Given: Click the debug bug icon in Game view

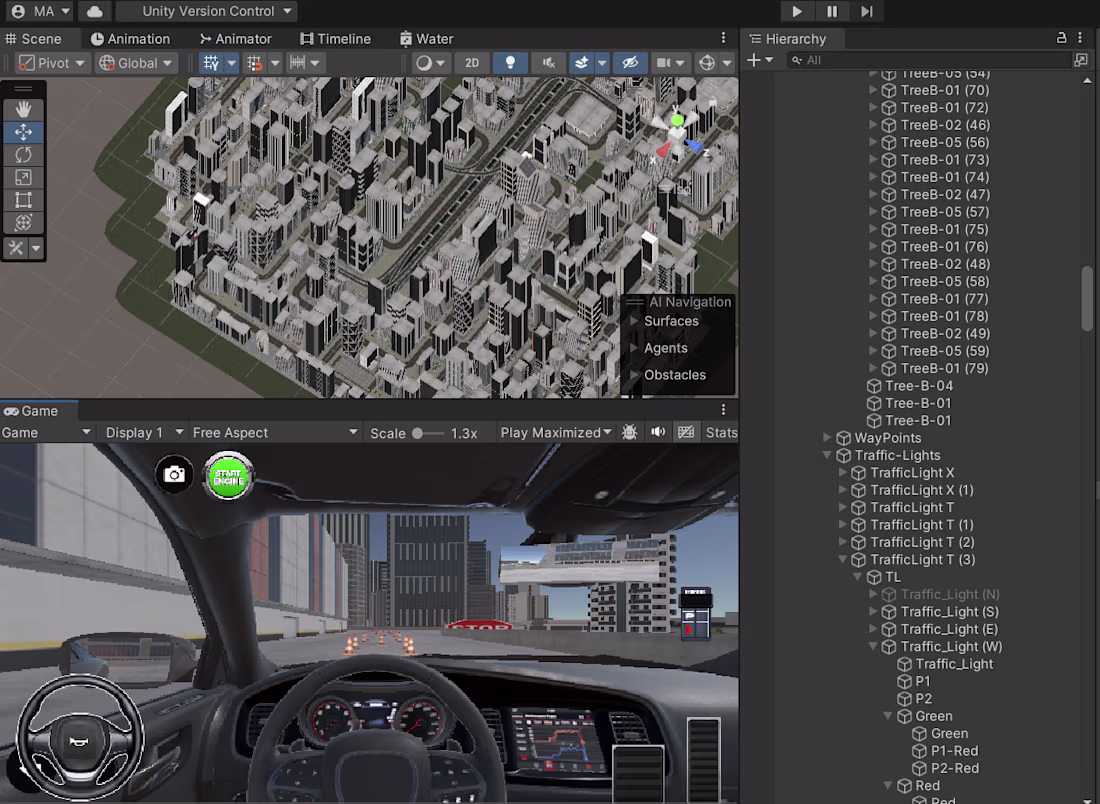Looking at the screenshot, I should pyautogui.click(x=630, y=432).
